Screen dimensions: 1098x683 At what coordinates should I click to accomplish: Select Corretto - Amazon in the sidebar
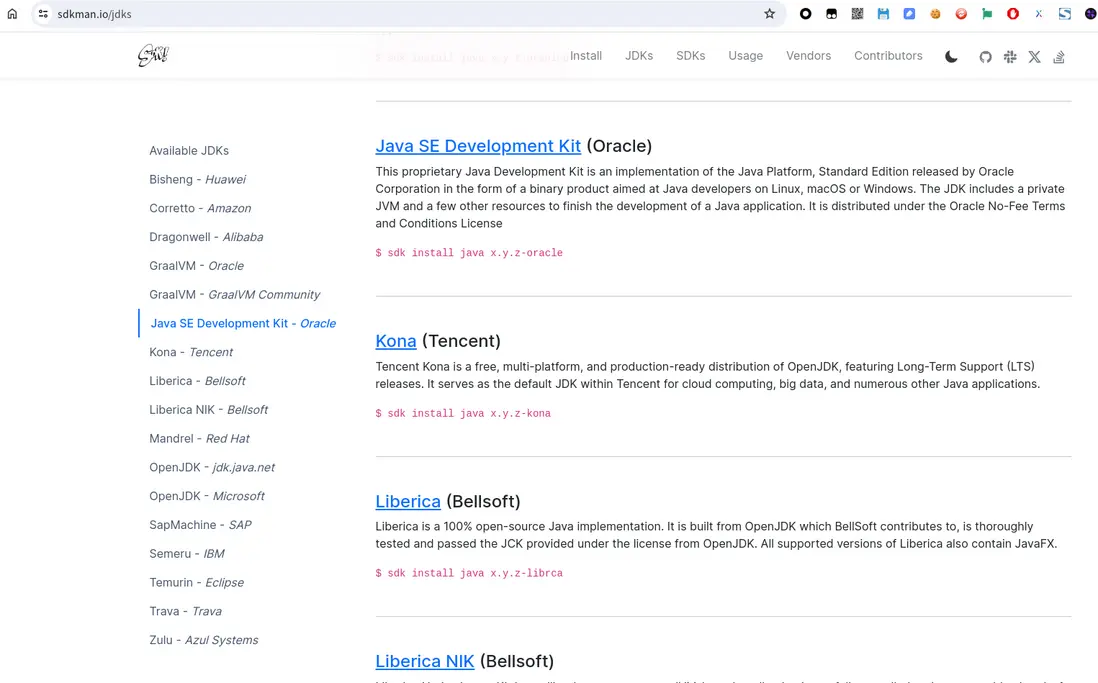point(200,208)
